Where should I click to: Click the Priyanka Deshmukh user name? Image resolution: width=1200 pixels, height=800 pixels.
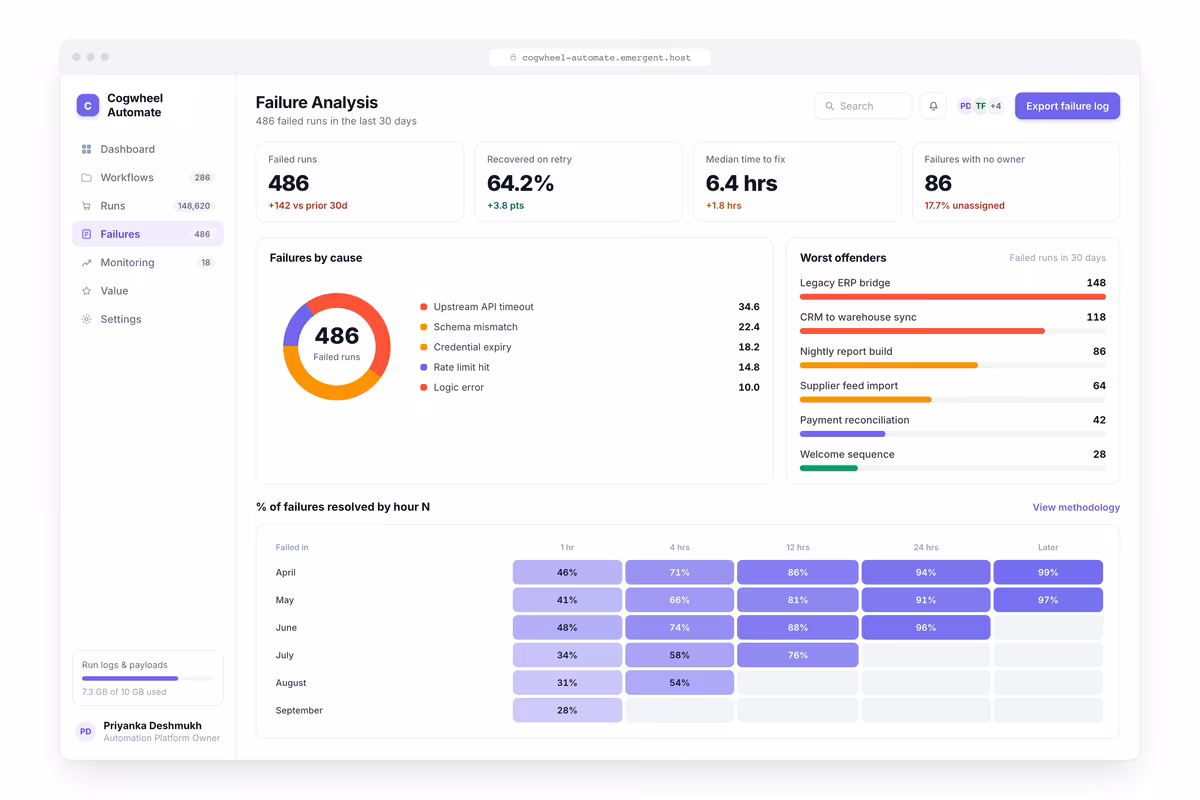click(x=153, y=726)
